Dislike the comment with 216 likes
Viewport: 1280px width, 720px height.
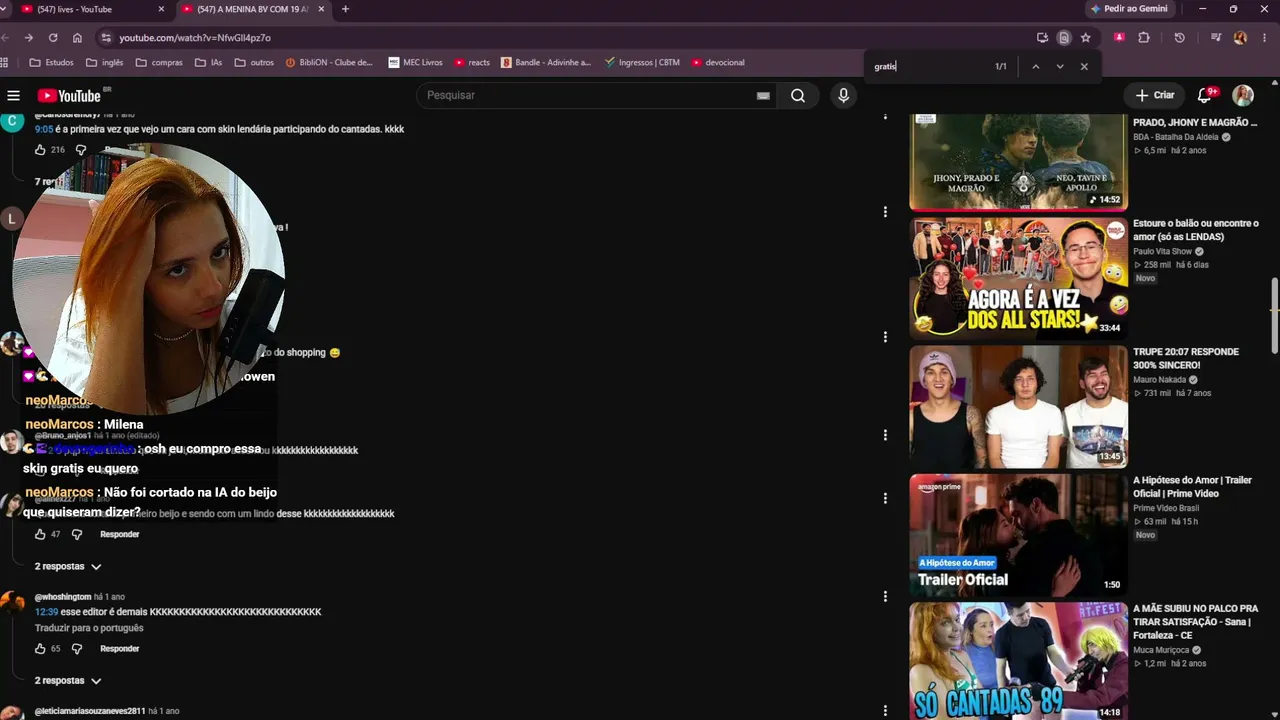81,150
